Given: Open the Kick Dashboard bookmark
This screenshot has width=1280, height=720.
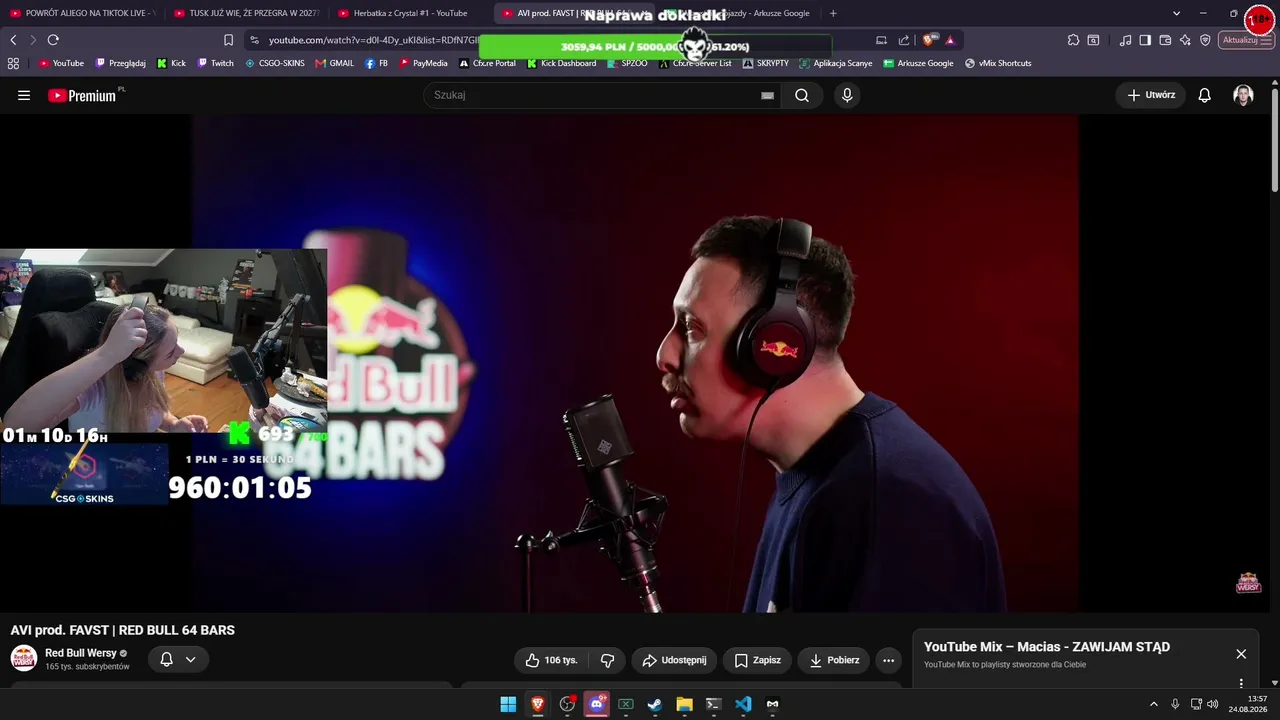Looking at the screenshot, I should [560, 63].
